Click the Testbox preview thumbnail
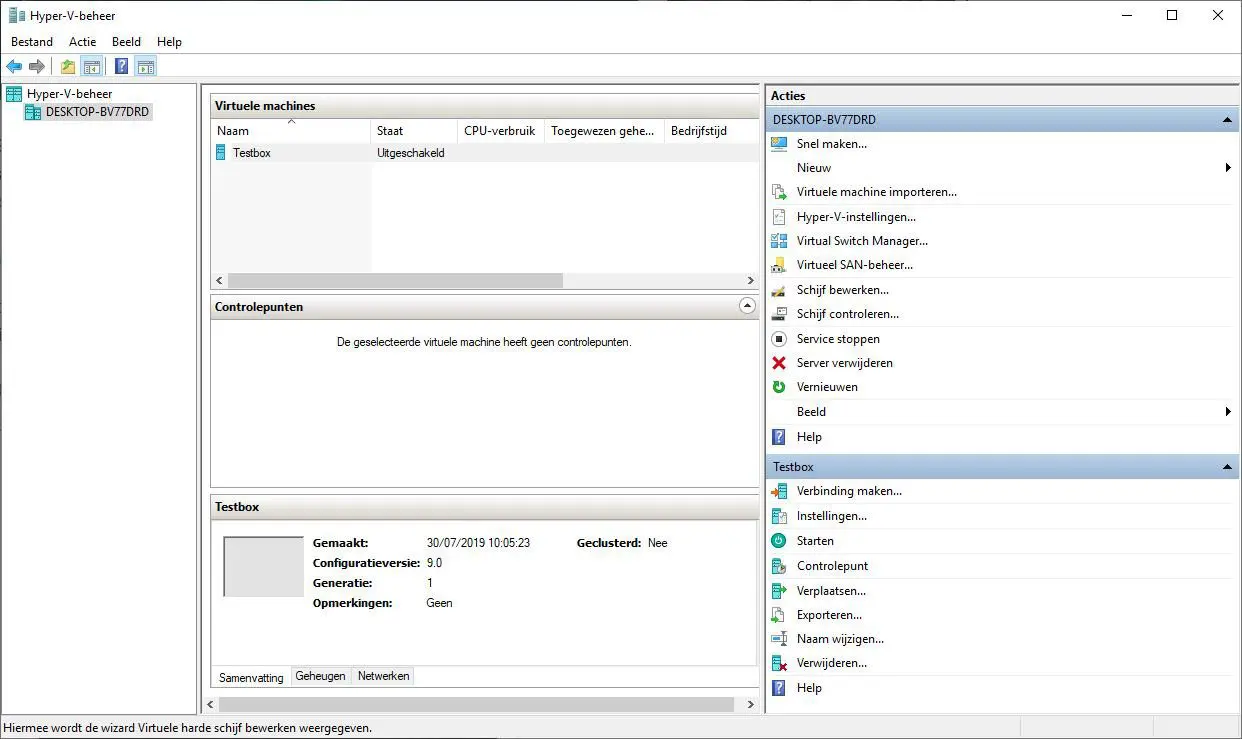1242x739 pixels. (263, 567)
